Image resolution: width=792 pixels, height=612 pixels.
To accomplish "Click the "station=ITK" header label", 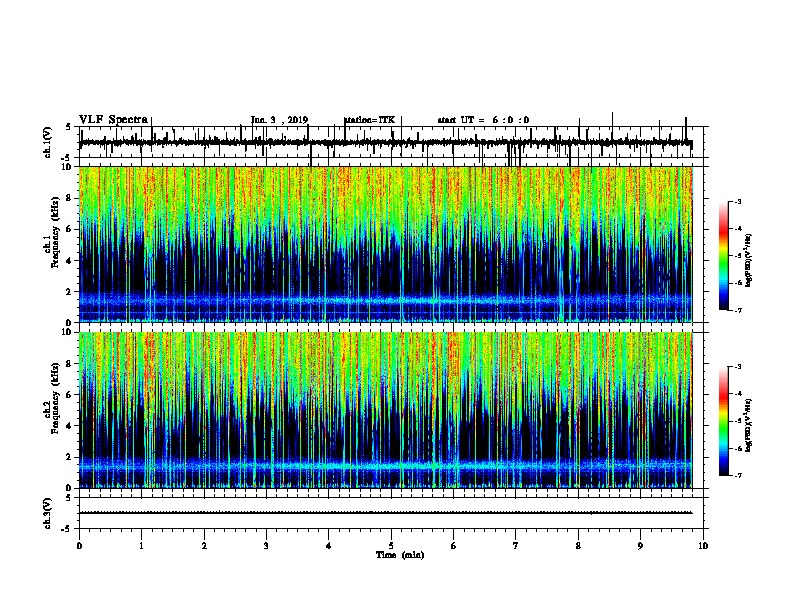I will tap(370, 120).
